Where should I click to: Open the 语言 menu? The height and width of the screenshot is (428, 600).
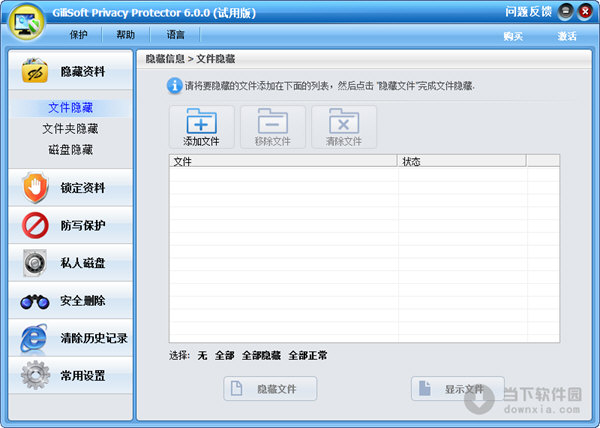176,35
